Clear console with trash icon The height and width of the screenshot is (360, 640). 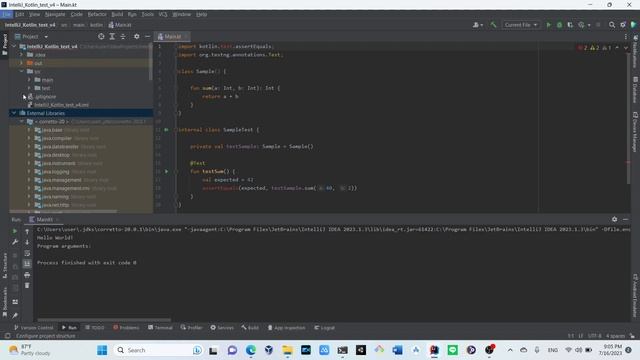(x=27, y=286)
